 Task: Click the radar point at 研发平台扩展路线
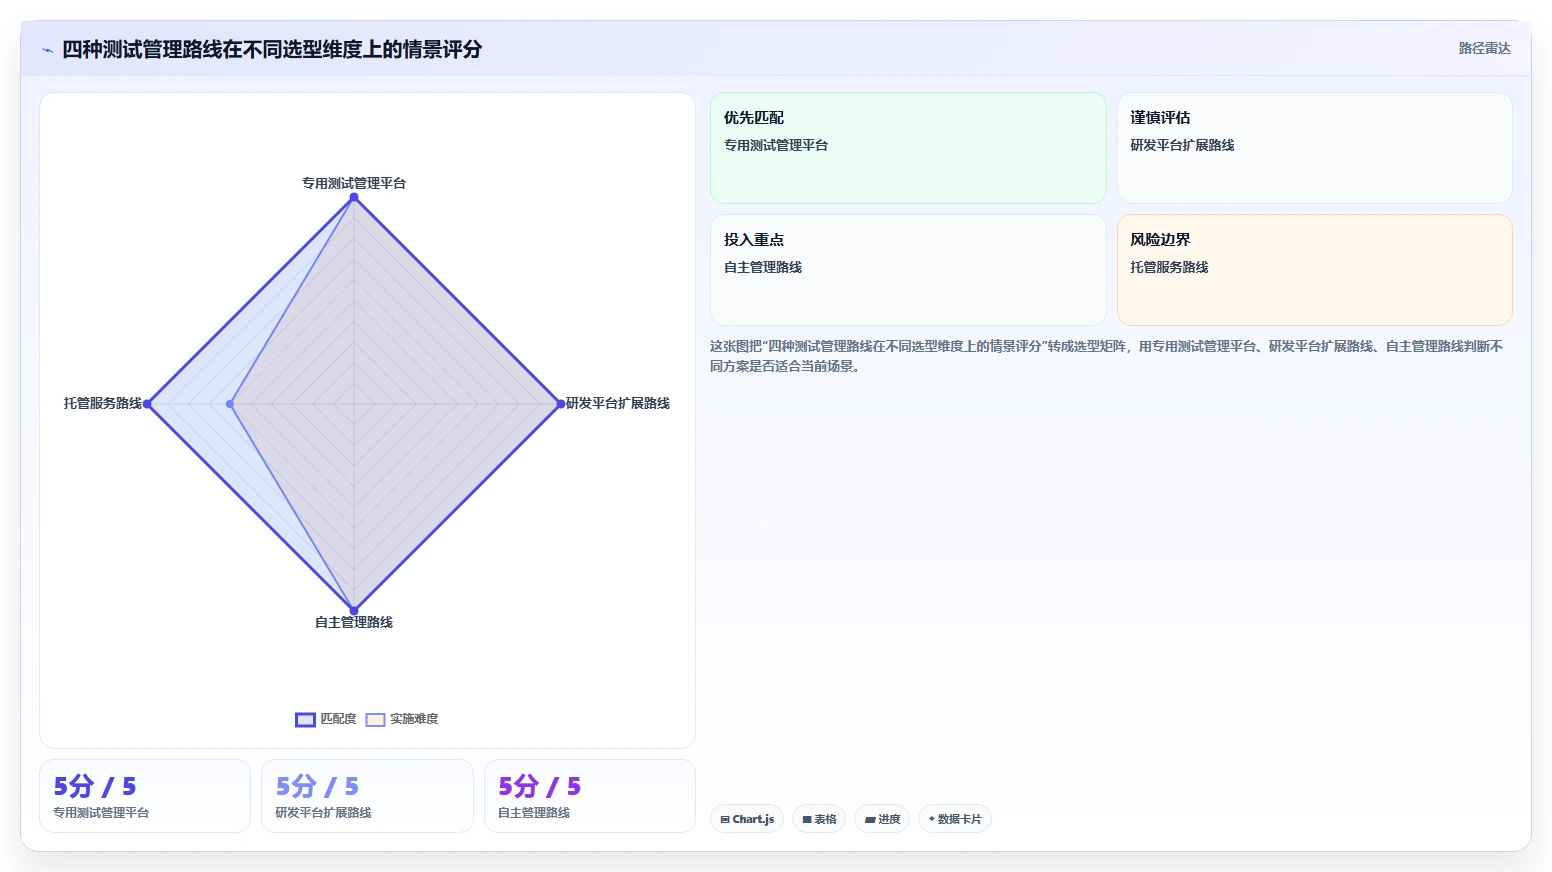pos(560,404)
